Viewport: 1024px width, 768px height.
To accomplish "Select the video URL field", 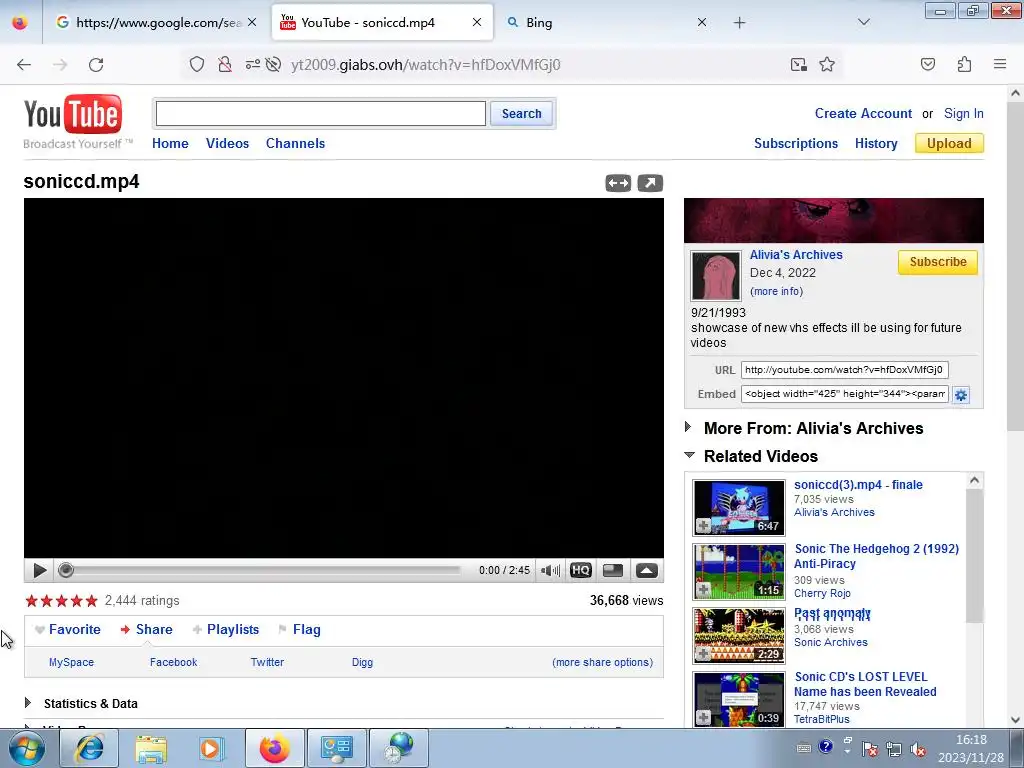I will pyautogui.click(x=844, y=370).
